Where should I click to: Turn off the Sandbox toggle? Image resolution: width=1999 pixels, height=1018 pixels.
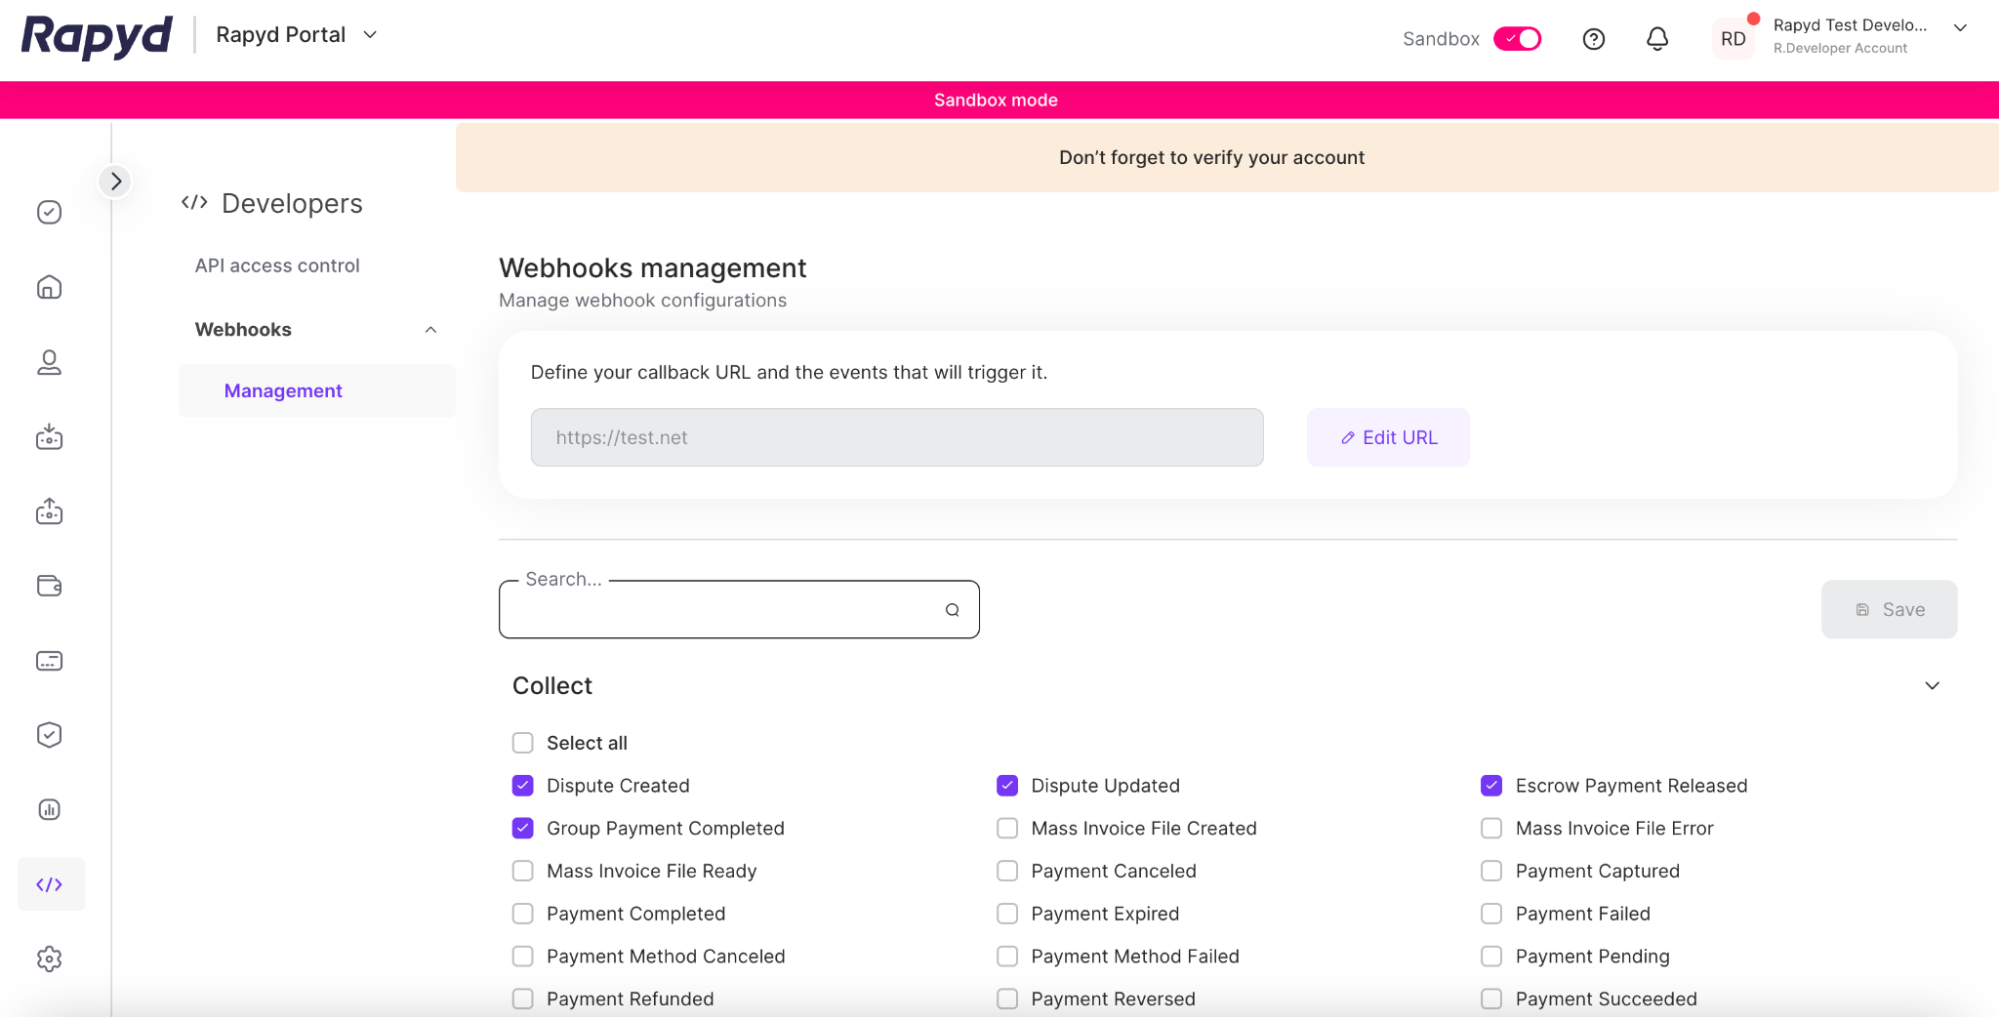[x=1516, y=38]
